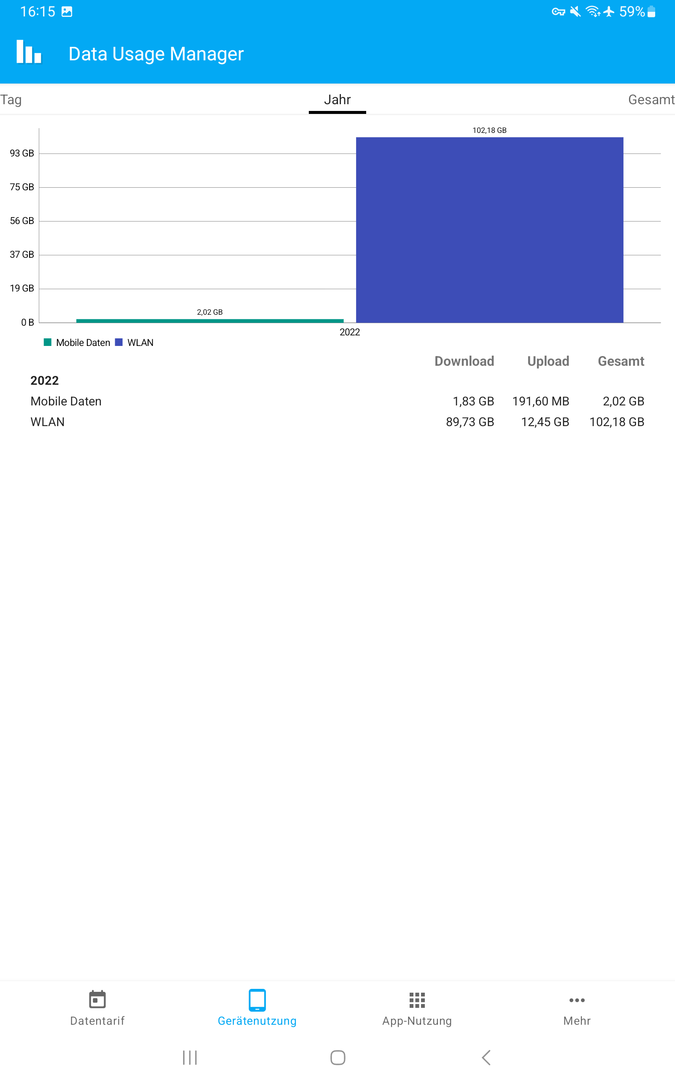
Task: Tap the Mobile Daten table row label
Action: click(x=66, y=401)
